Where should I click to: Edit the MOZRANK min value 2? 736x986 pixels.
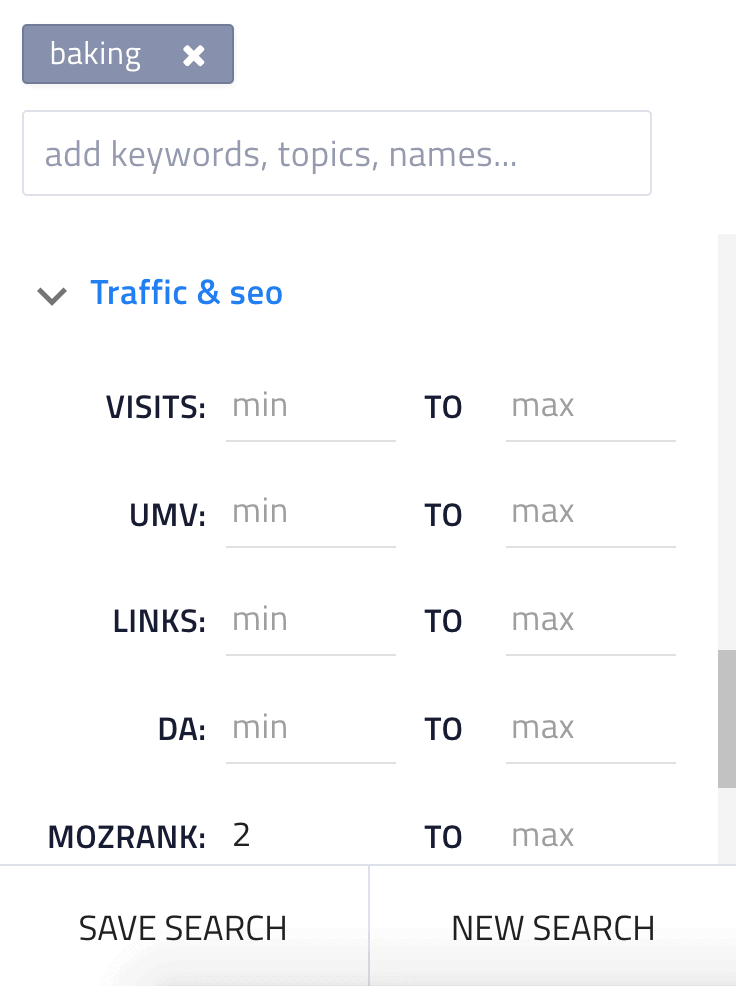[x=310, y=835]
